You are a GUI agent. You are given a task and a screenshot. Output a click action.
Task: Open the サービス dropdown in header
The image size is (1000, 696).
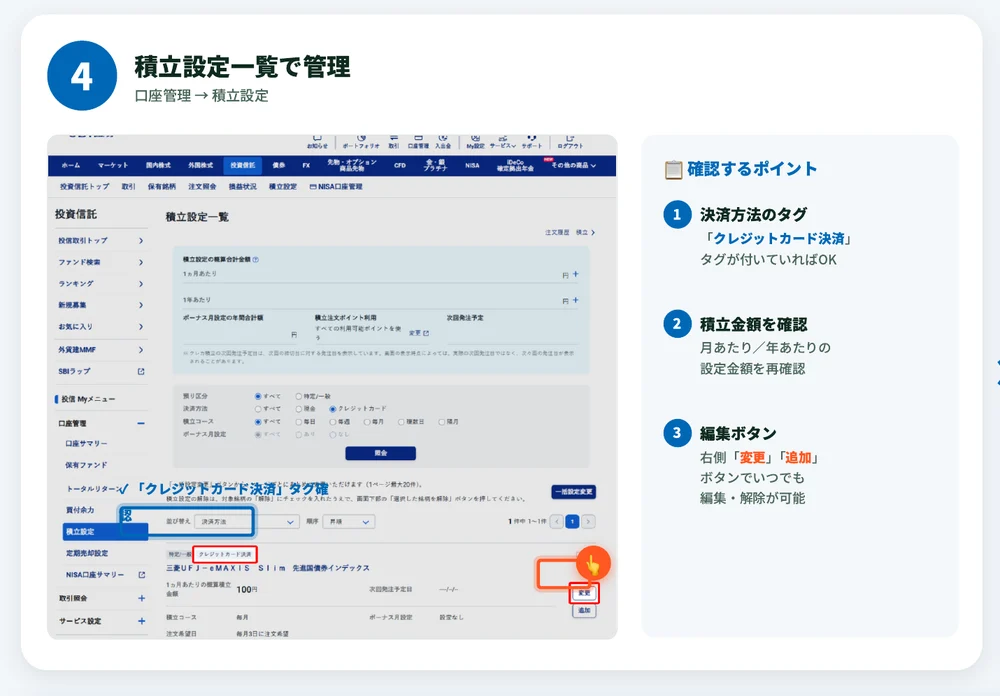[503, 142]
